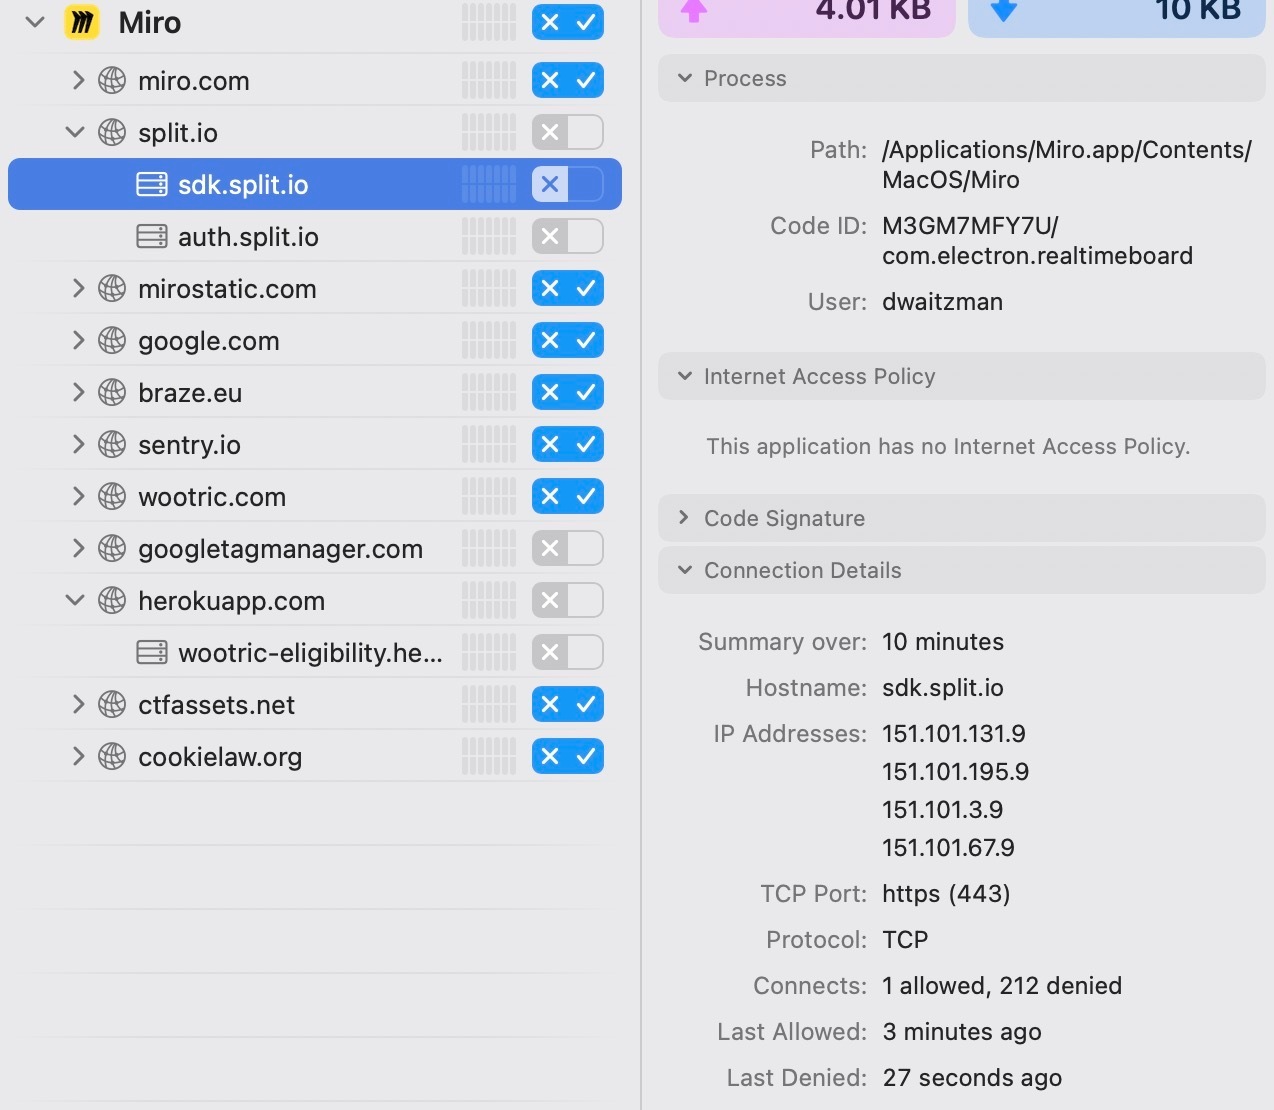Expand the mirostatic.com domain row
1274x1110 pixels.
pyautogui.click(x=78, y=288)
